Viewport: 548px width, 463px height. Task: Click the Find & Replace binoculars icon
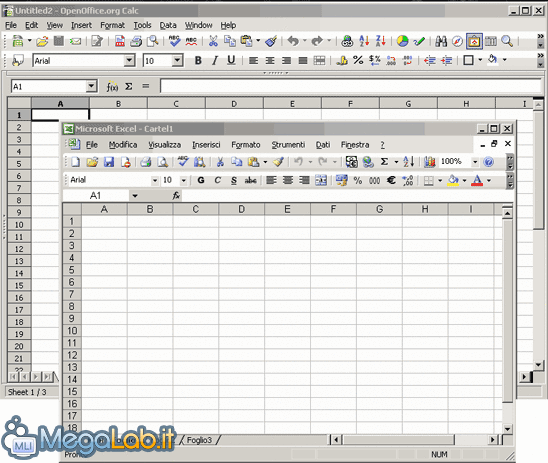441,41
